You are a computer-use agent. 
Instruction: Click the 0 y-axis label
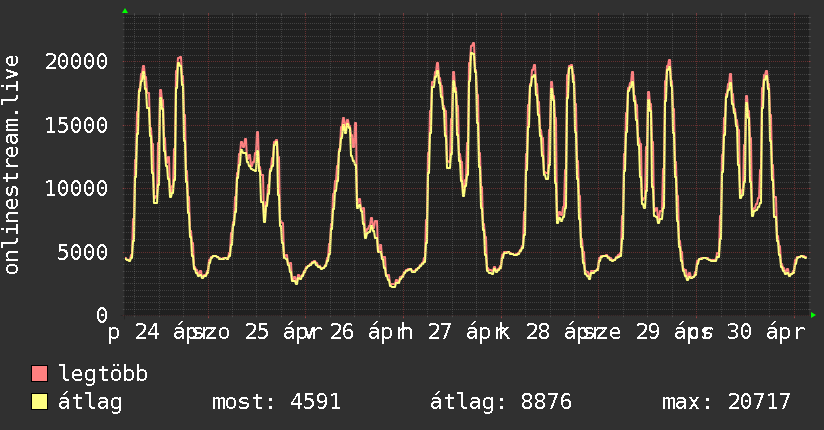point(102,315)
